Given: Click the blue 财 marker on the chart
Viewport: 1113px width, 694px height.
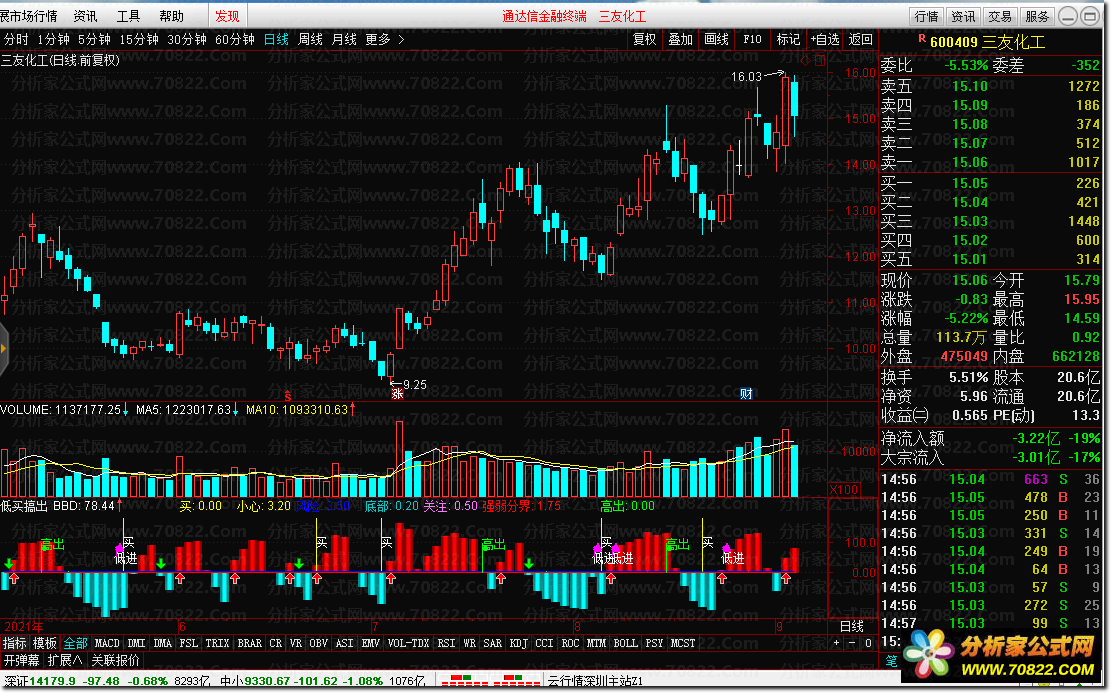Looking at the screenshot, I should click(746, 394).
